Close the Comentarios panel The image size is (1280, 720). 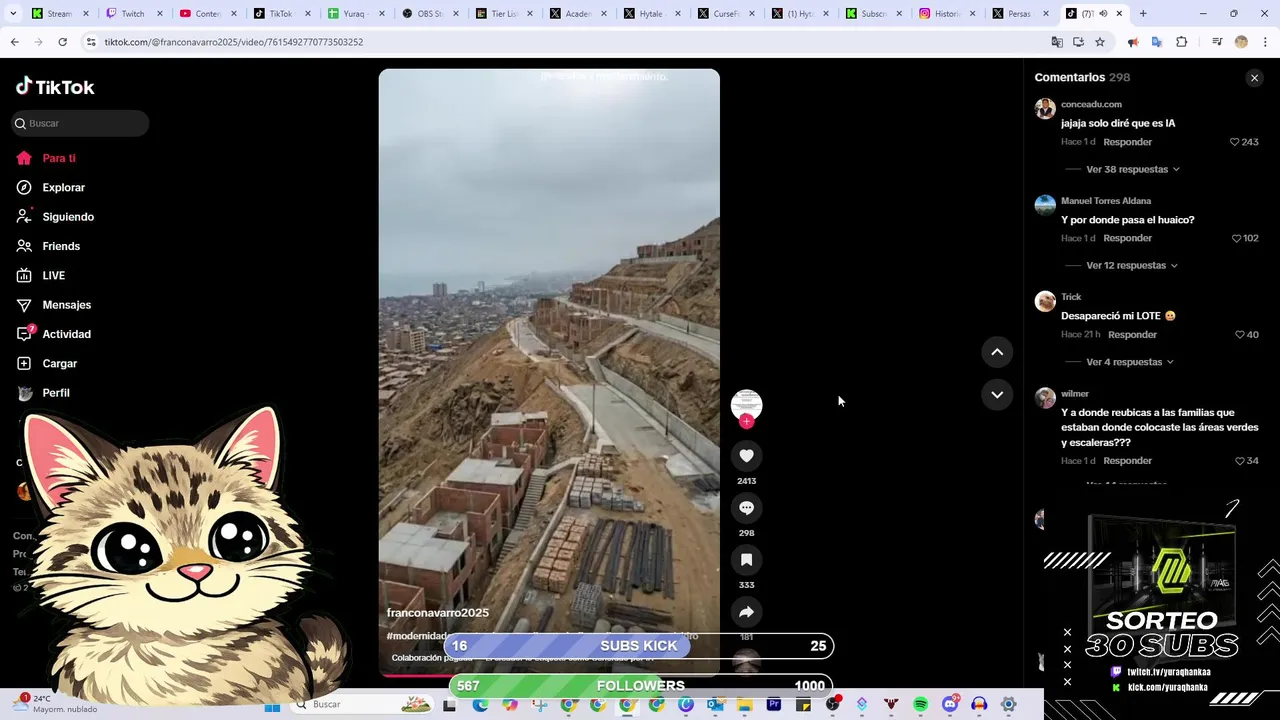pyautogui.click(x=1254, y=78)
